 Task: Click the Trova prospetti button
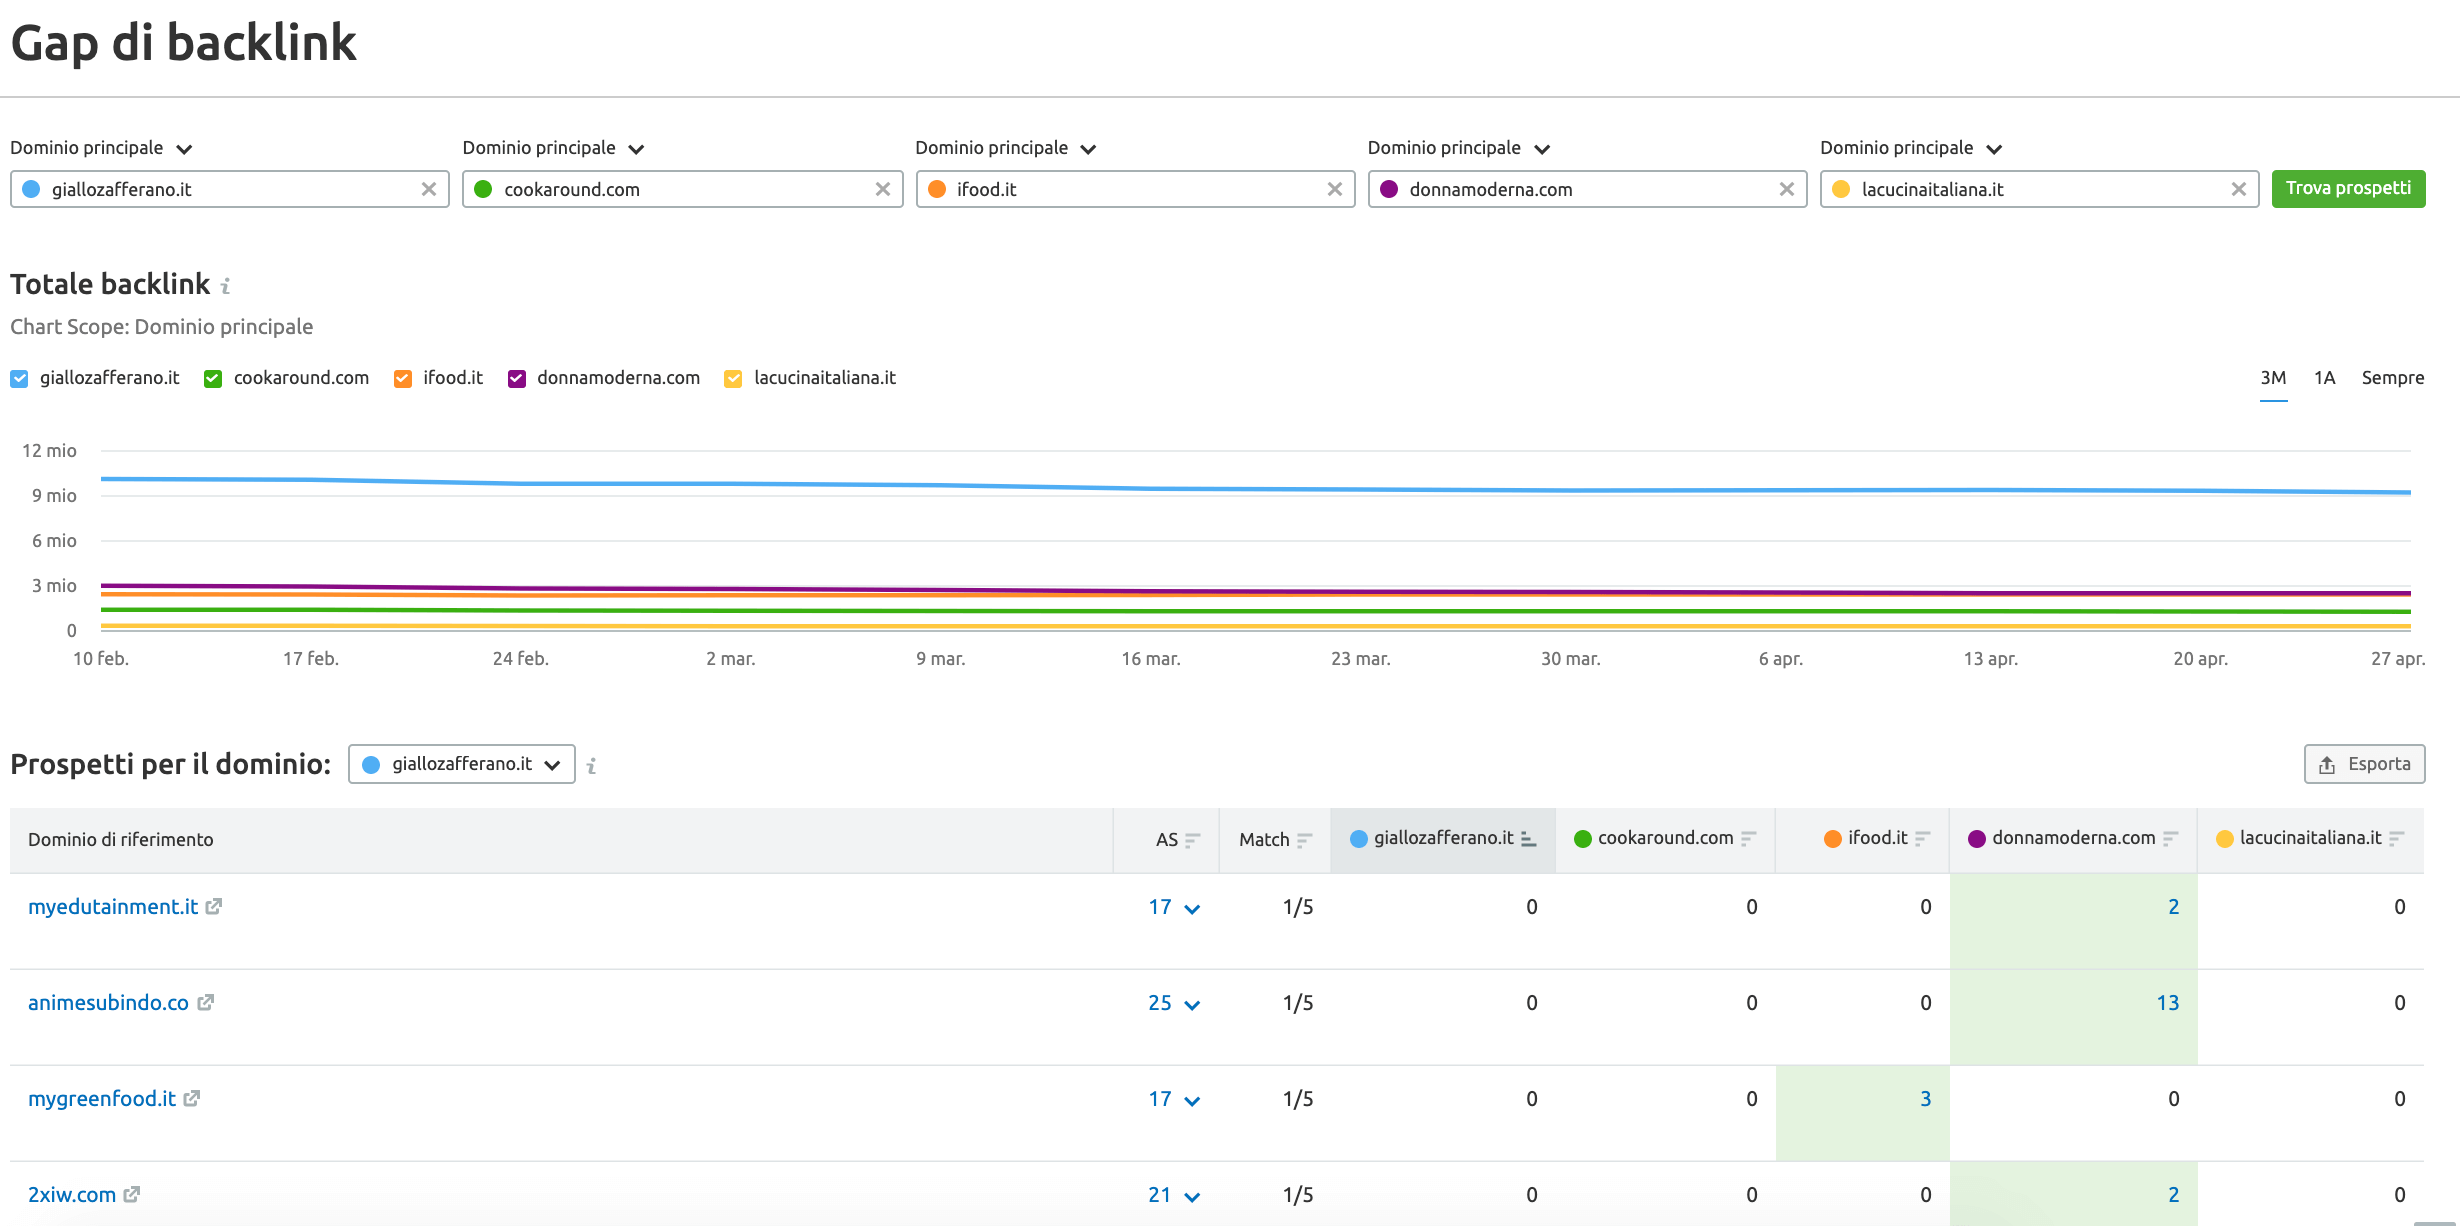[x=2348, y=189]
